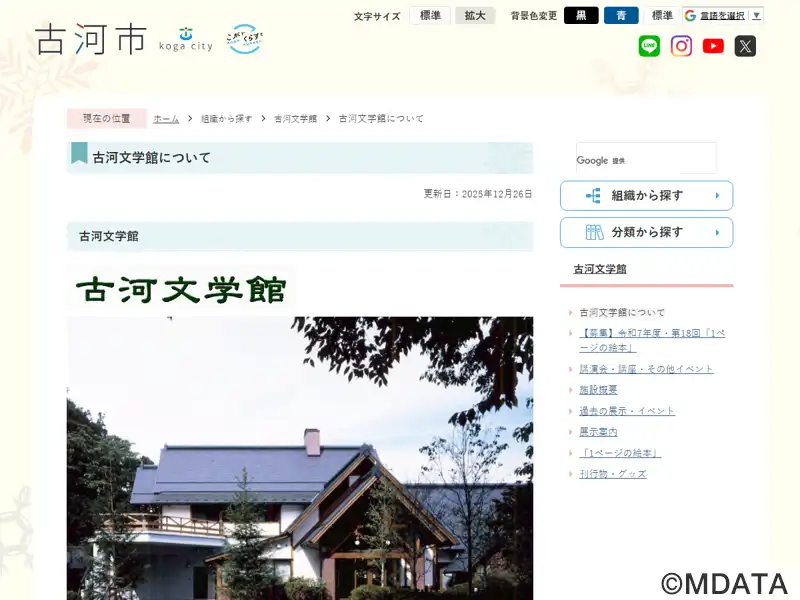Click the koga city emblem logo
This screenshot has width=800, height=600.
click(x=186, y=39)
